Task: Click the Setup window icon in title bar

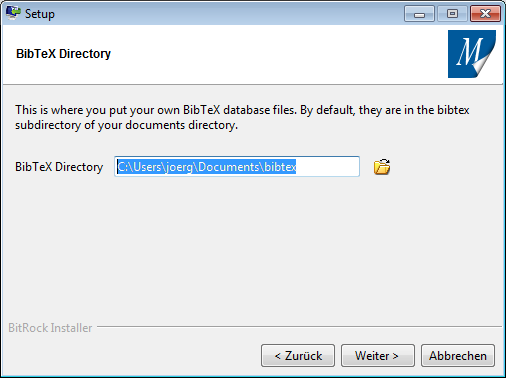Action: coord(13,13)
